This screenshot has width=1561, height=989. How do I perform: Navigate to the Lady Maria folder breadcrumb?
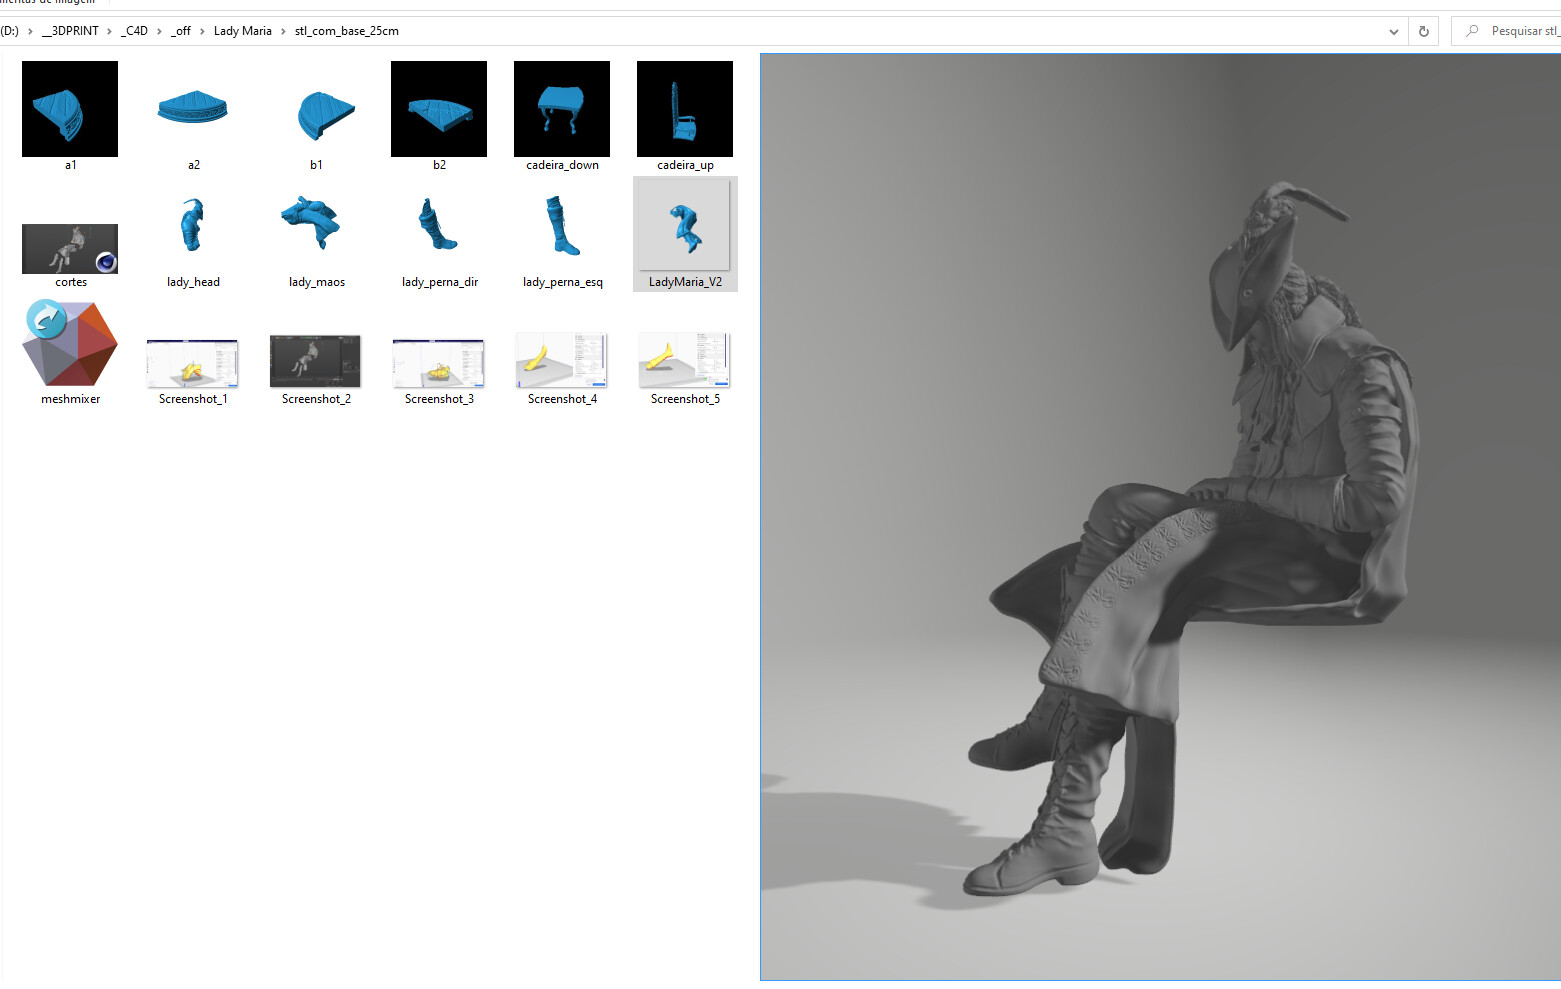tap(242, 31)
